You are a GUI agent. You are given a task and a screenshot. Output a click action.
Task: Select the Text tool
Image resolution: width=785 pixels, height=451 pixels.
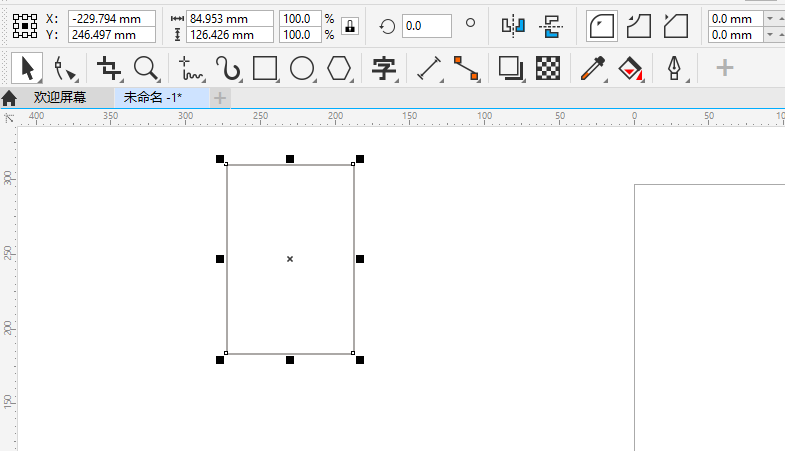coord(384,68)
